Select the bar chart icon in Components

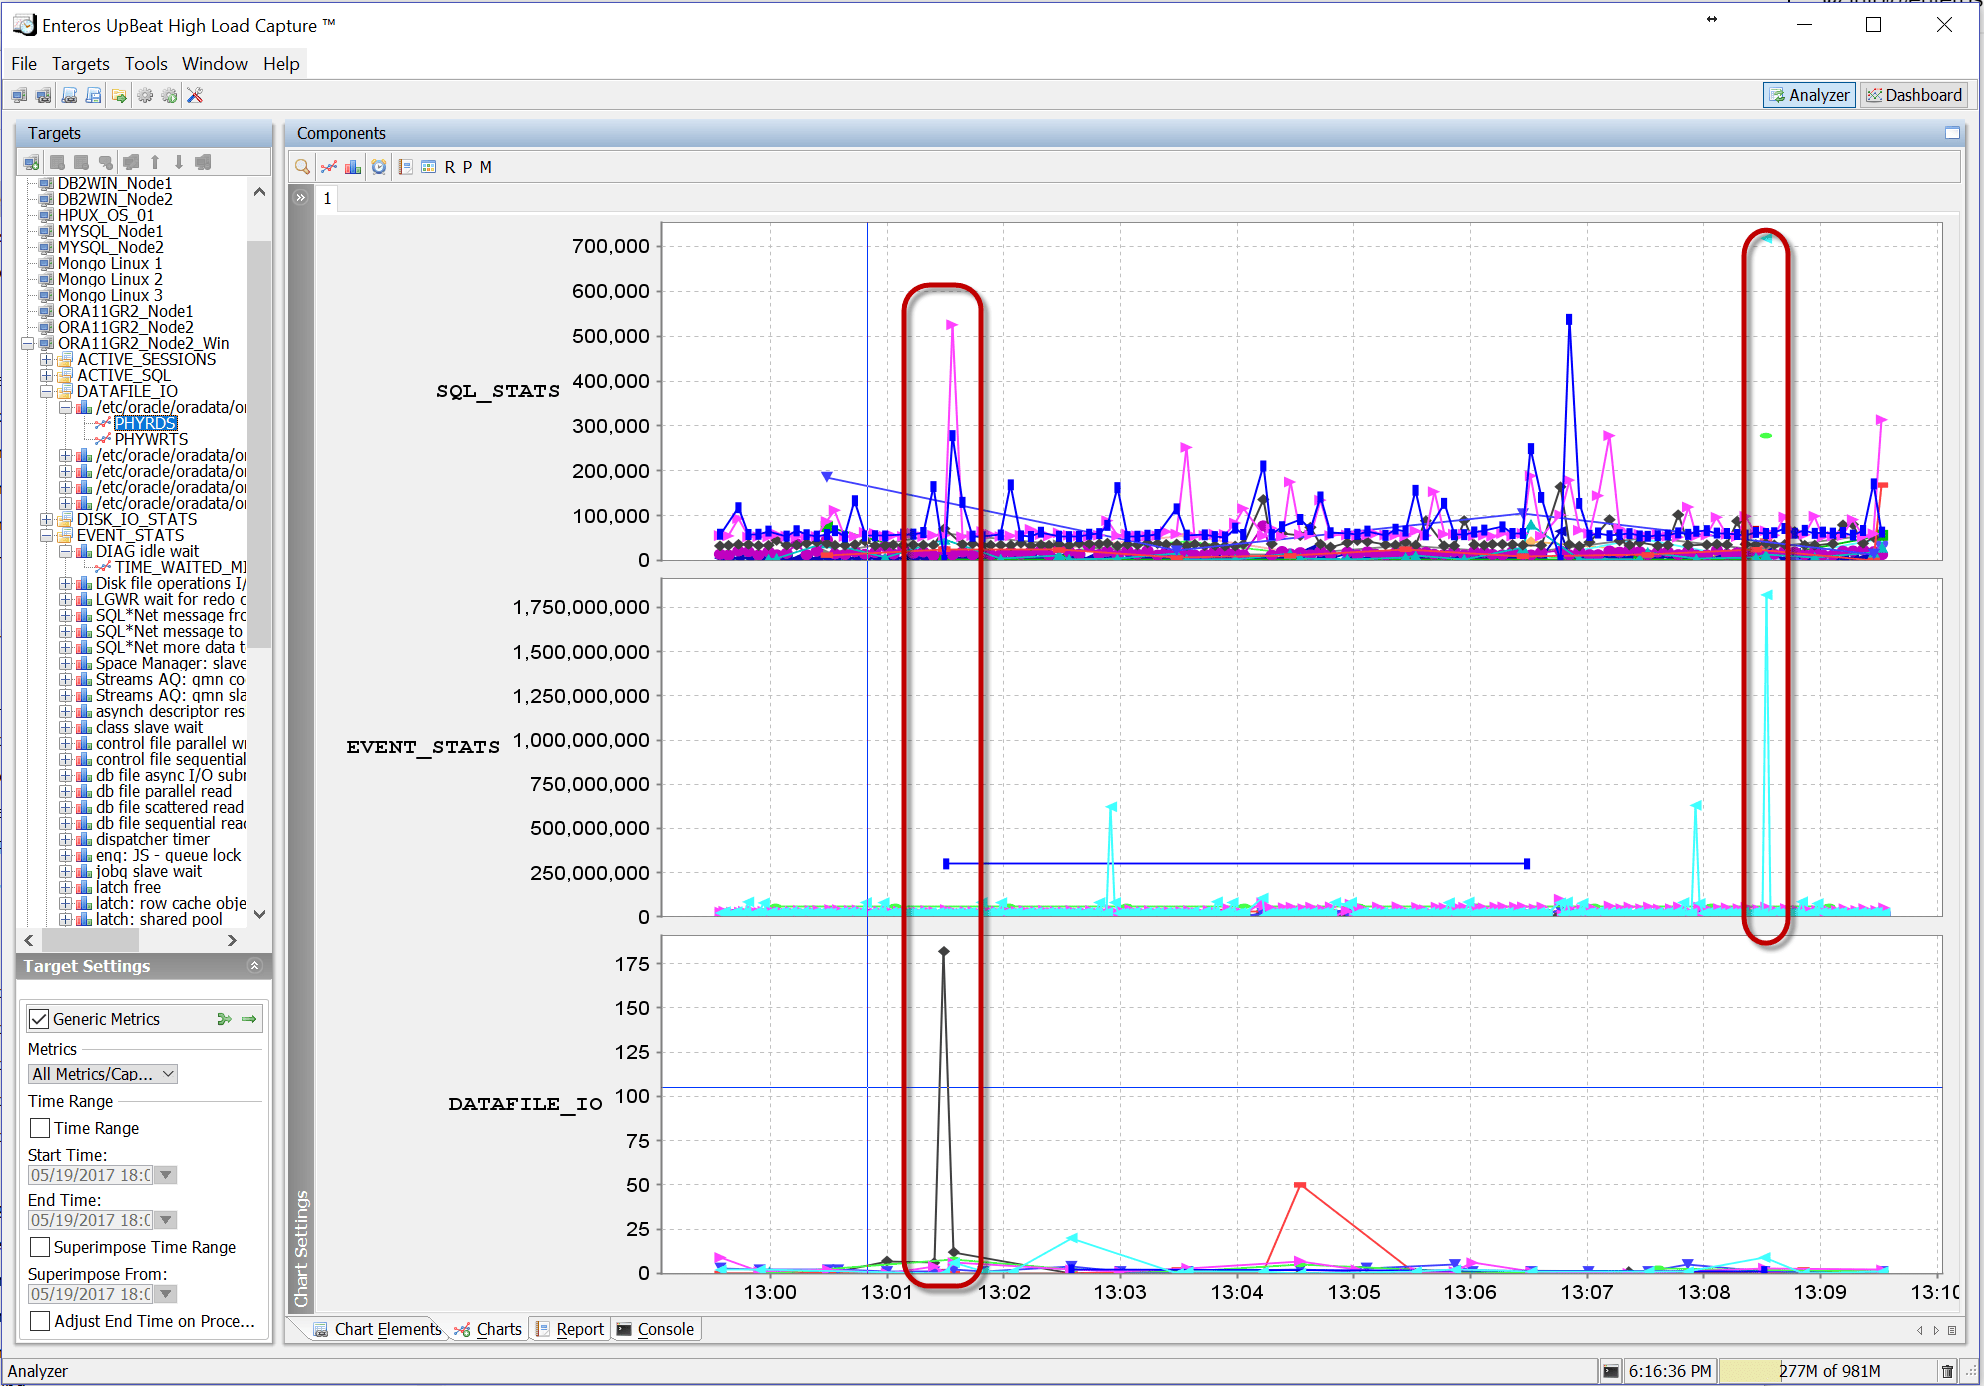[353, 167]
